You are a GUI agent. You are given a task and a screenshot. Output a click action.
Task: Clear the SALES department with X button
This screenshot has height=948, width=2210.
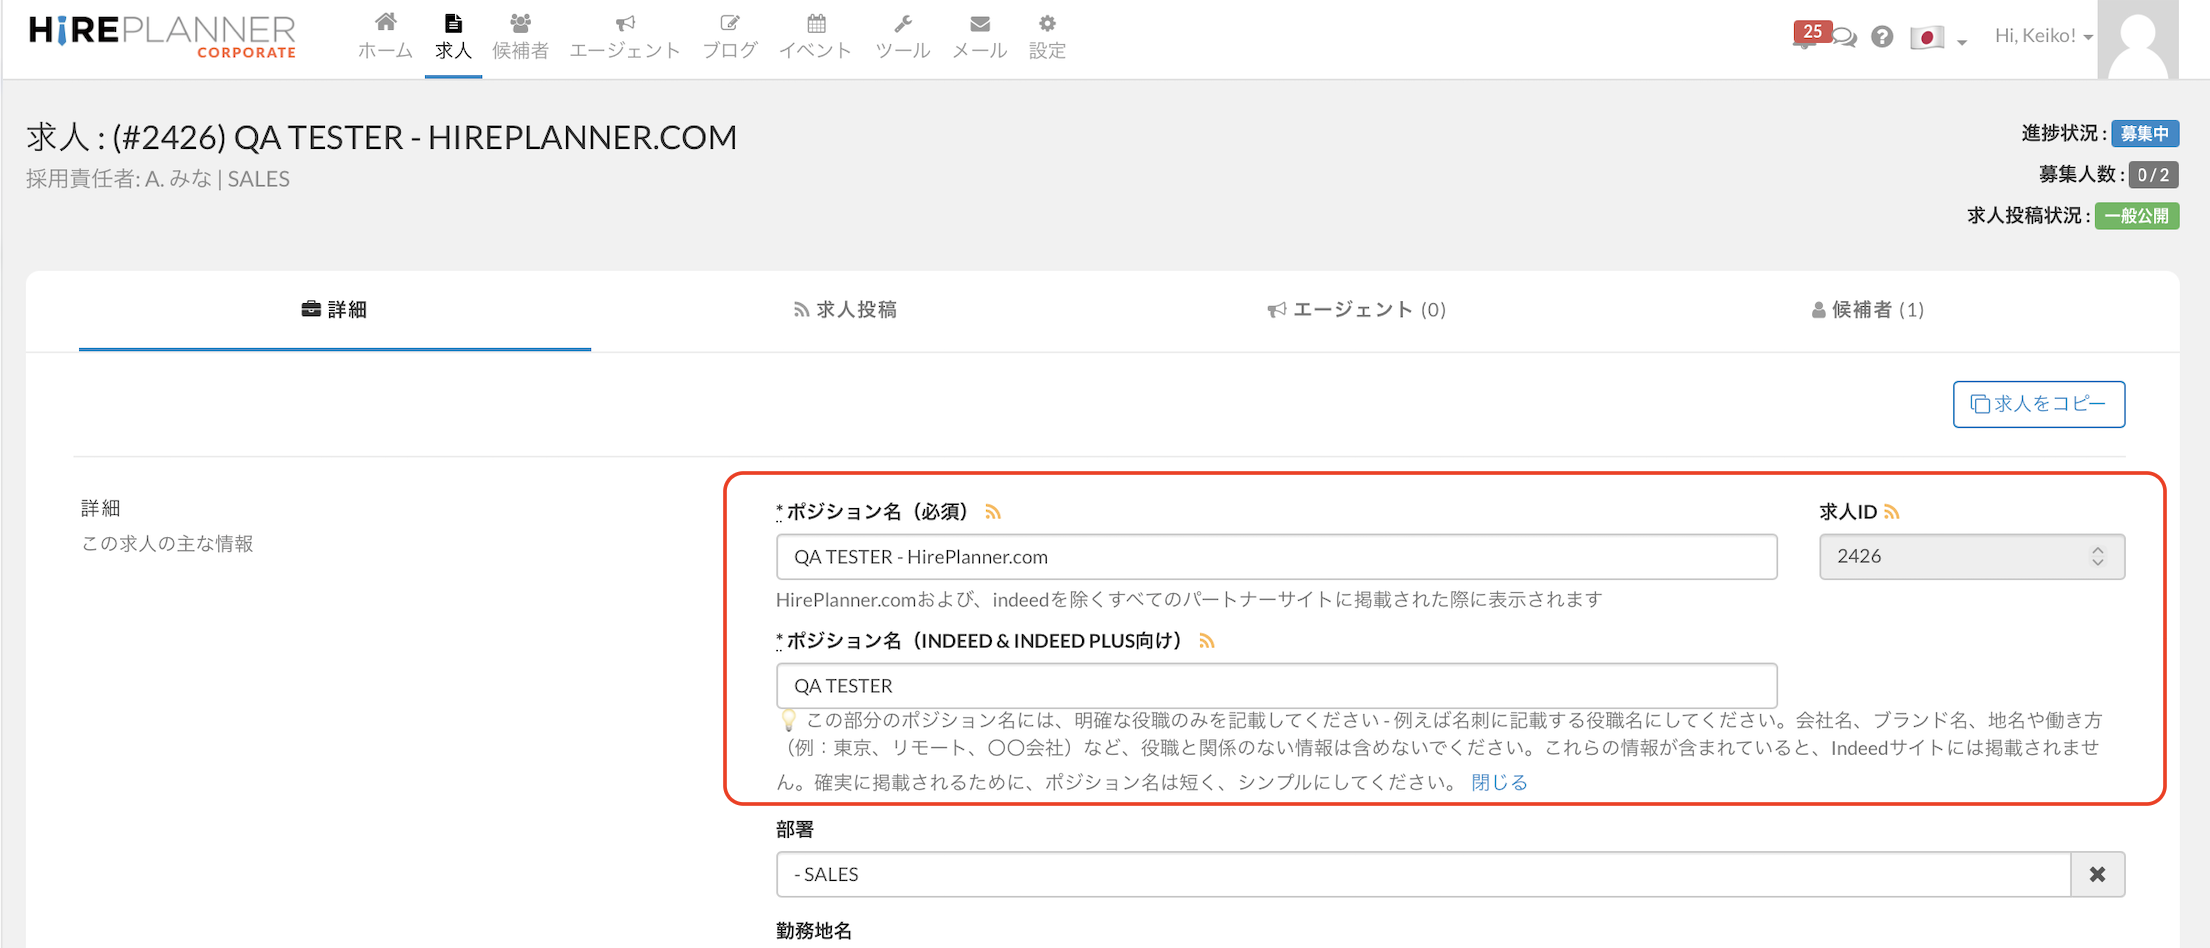pos(2097,874)
